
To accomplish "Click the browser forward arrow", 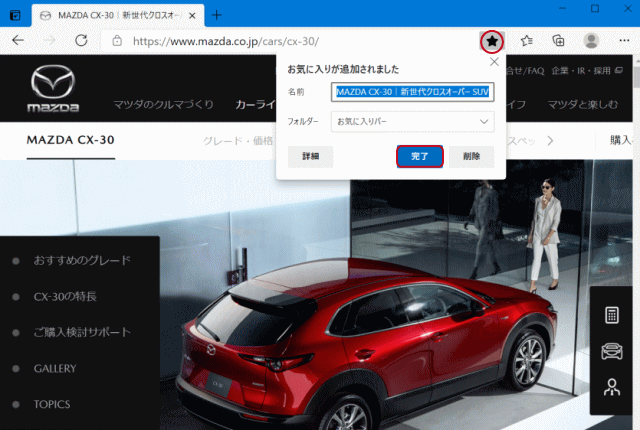I will coord(49,40).
